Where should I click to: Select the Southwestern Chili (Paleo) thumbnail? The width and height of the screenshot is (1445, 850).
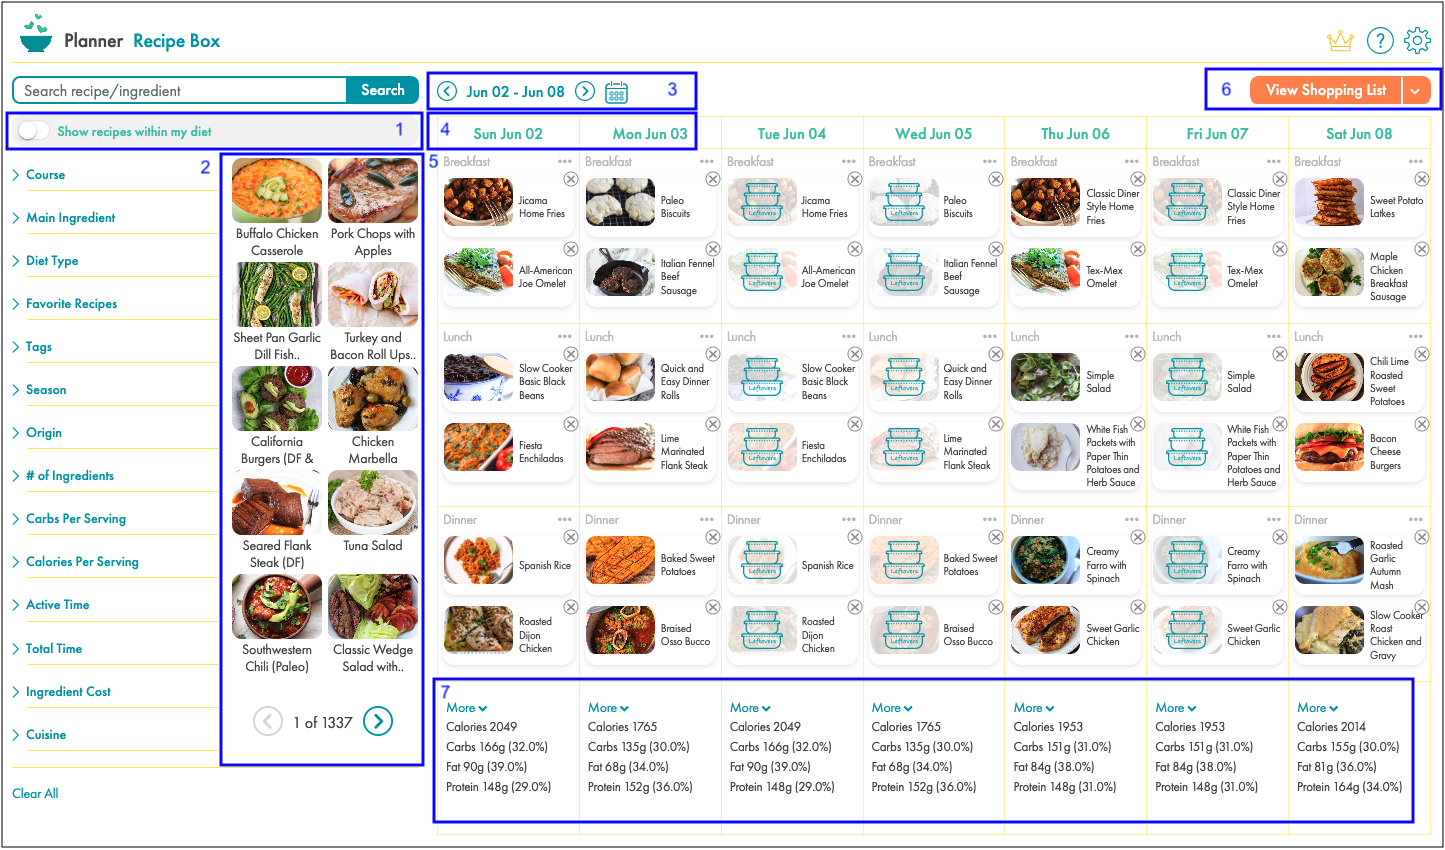coord(277,606)
